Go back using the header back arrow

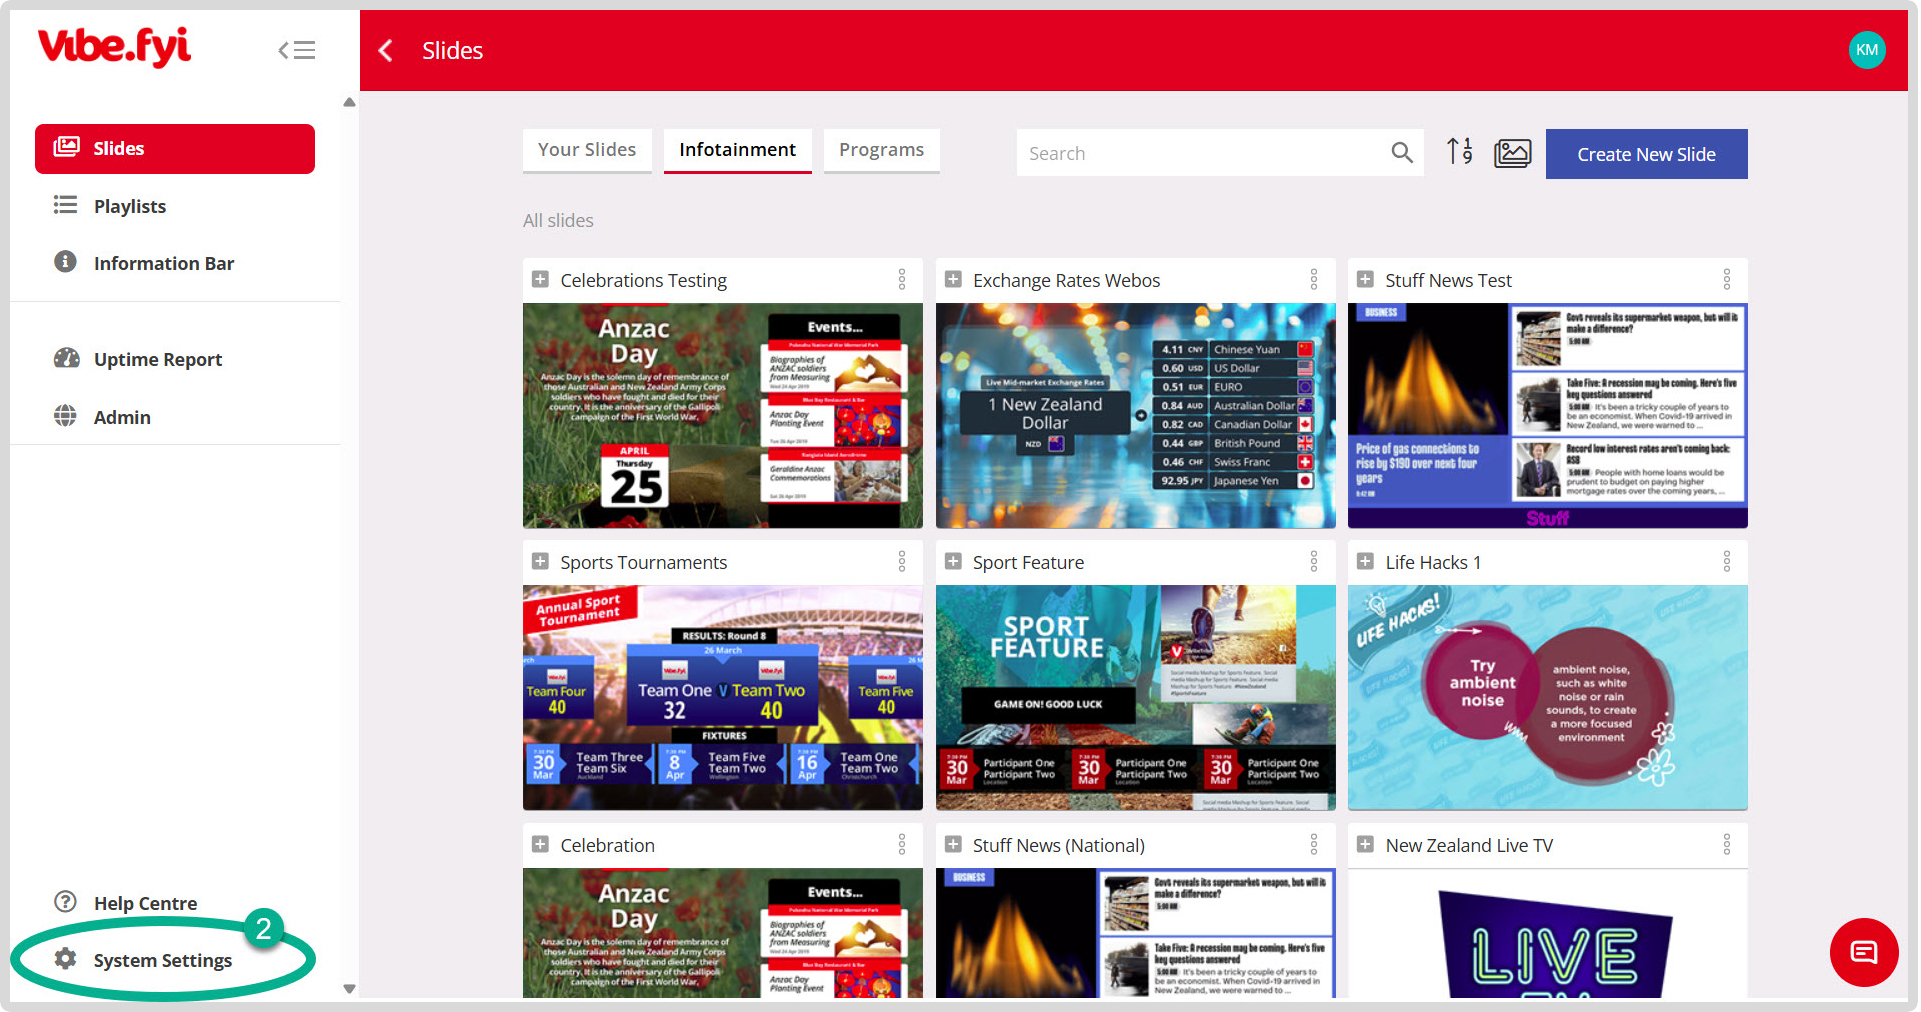(386, 50)
